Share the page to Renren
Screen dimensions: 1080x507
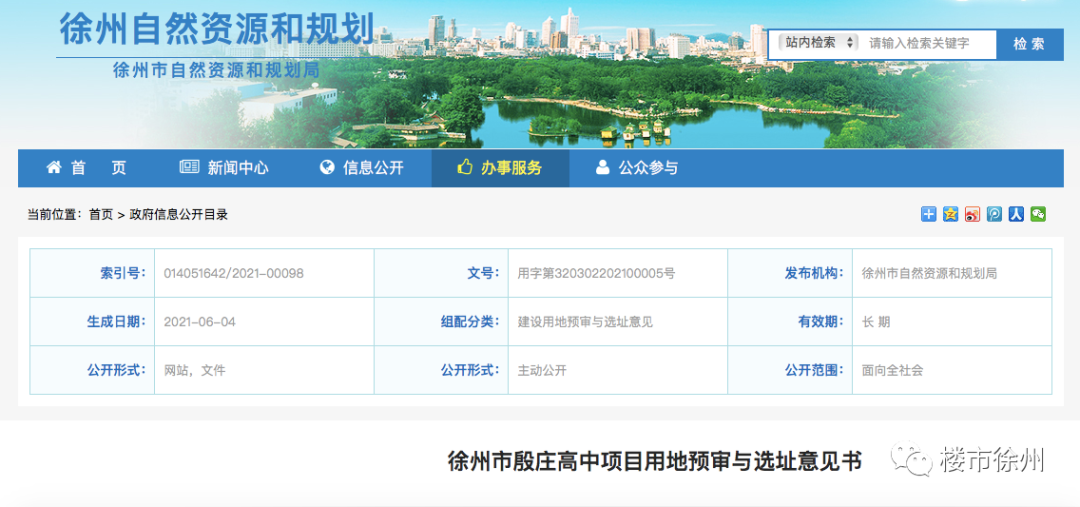(x=1016, y=214)
